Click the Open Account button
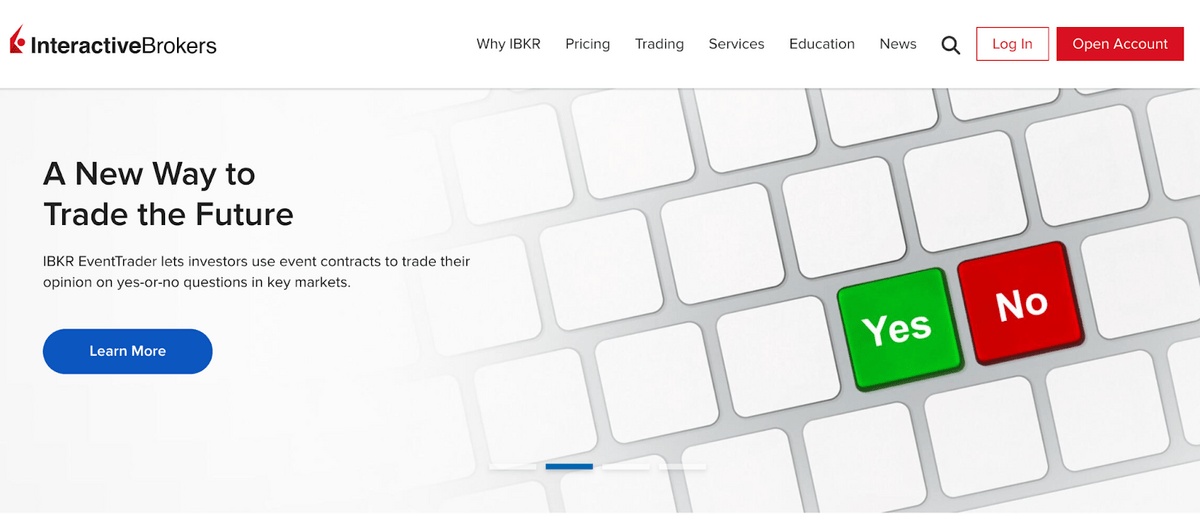Screen dimensions: 1200x514 (1120, 44)
